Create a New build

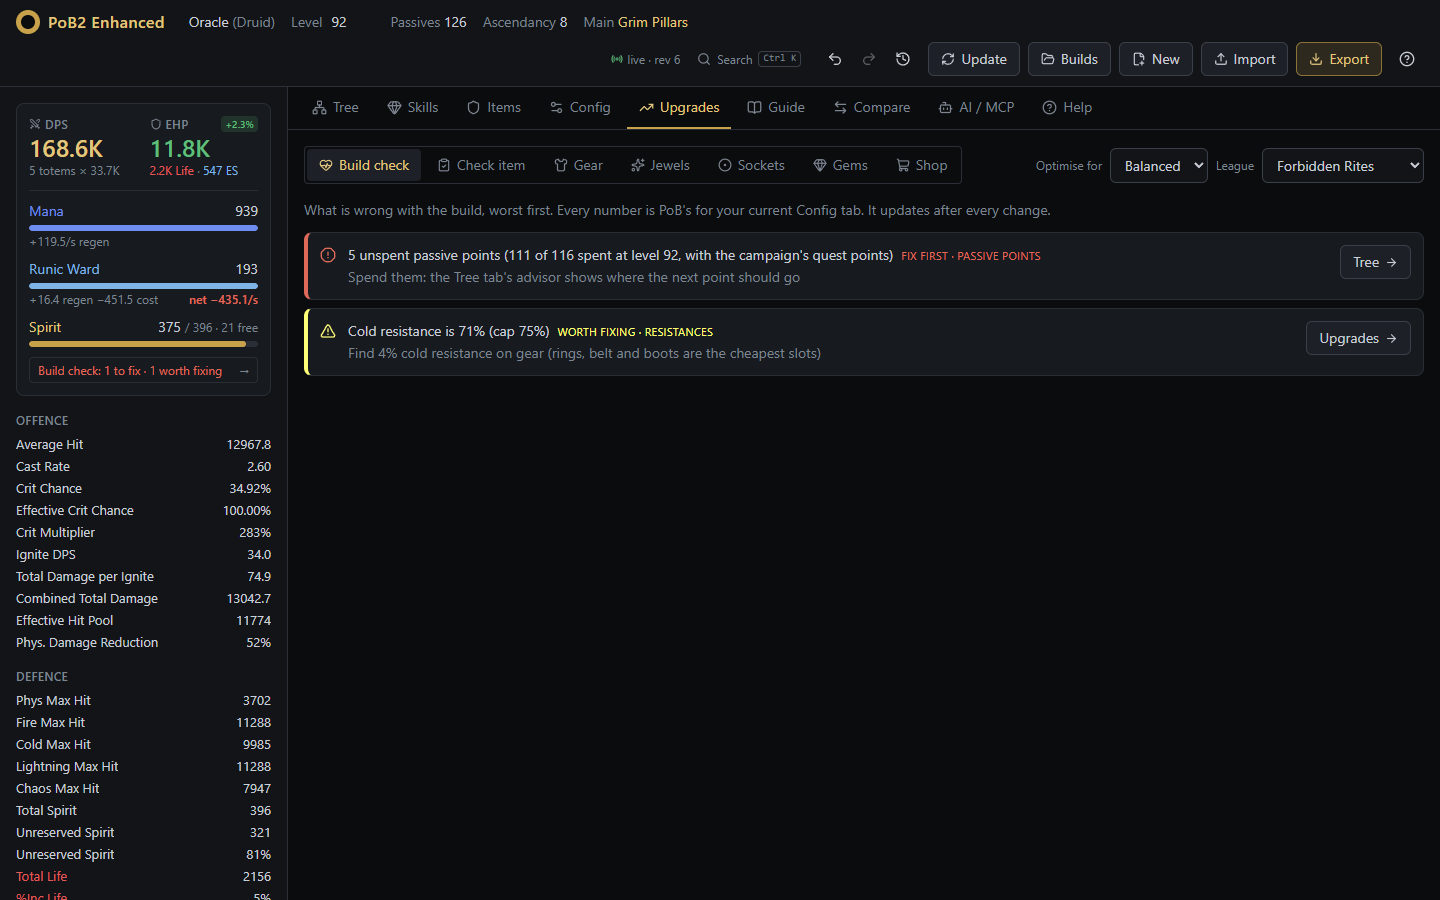(1155, 59)
